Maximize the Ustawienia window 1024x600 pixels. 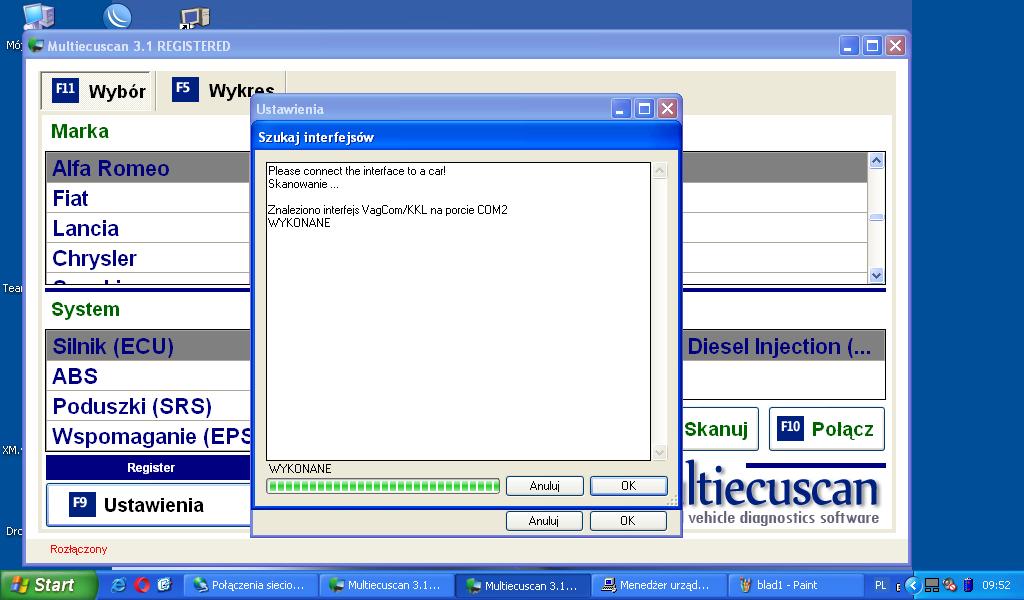coord(644,109)
